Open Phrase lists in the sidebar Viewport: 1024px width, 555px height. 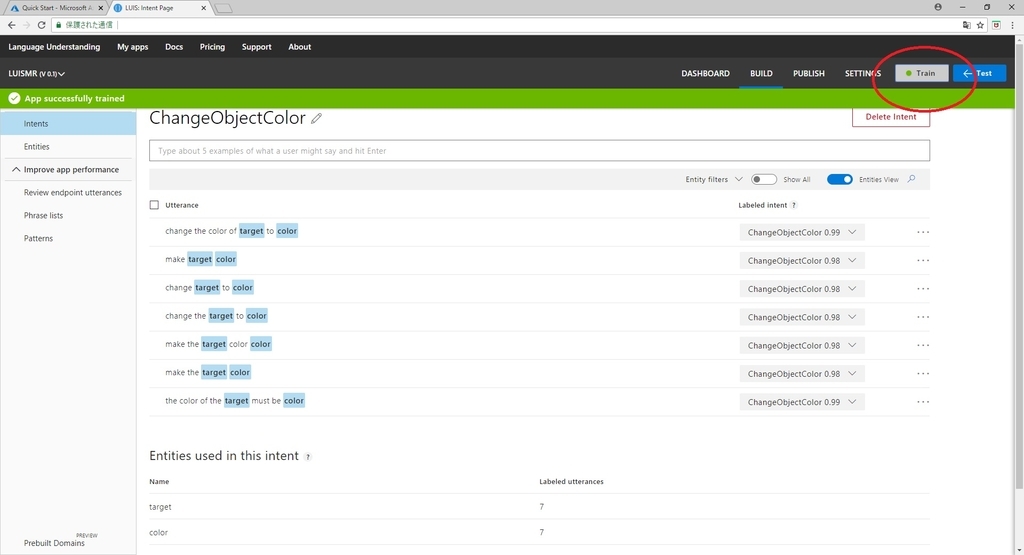click(43, 215)
